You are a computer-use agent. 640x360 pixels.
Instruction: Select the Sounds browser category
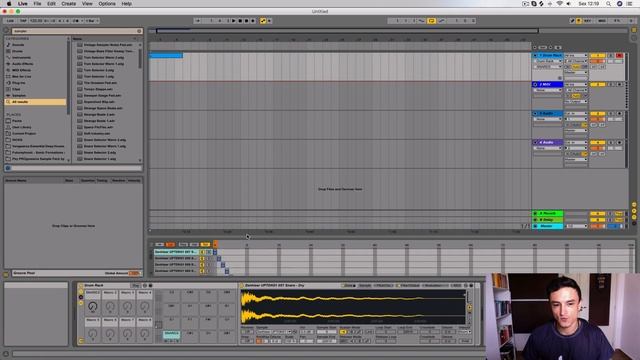click(x=18, y=45)
